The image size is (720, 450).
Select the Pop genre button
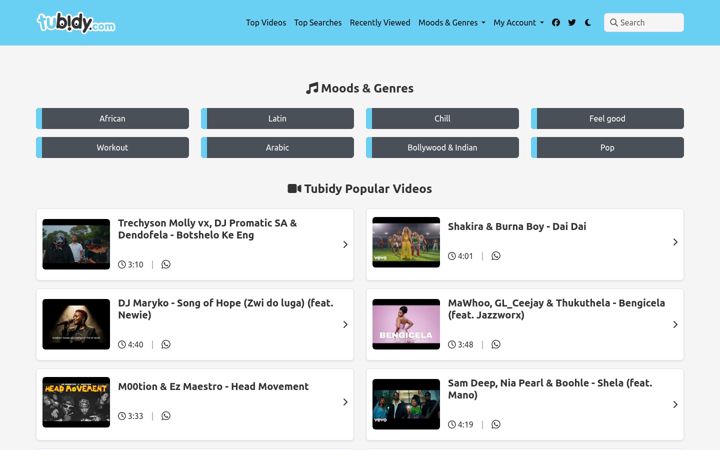coord(607,147)
